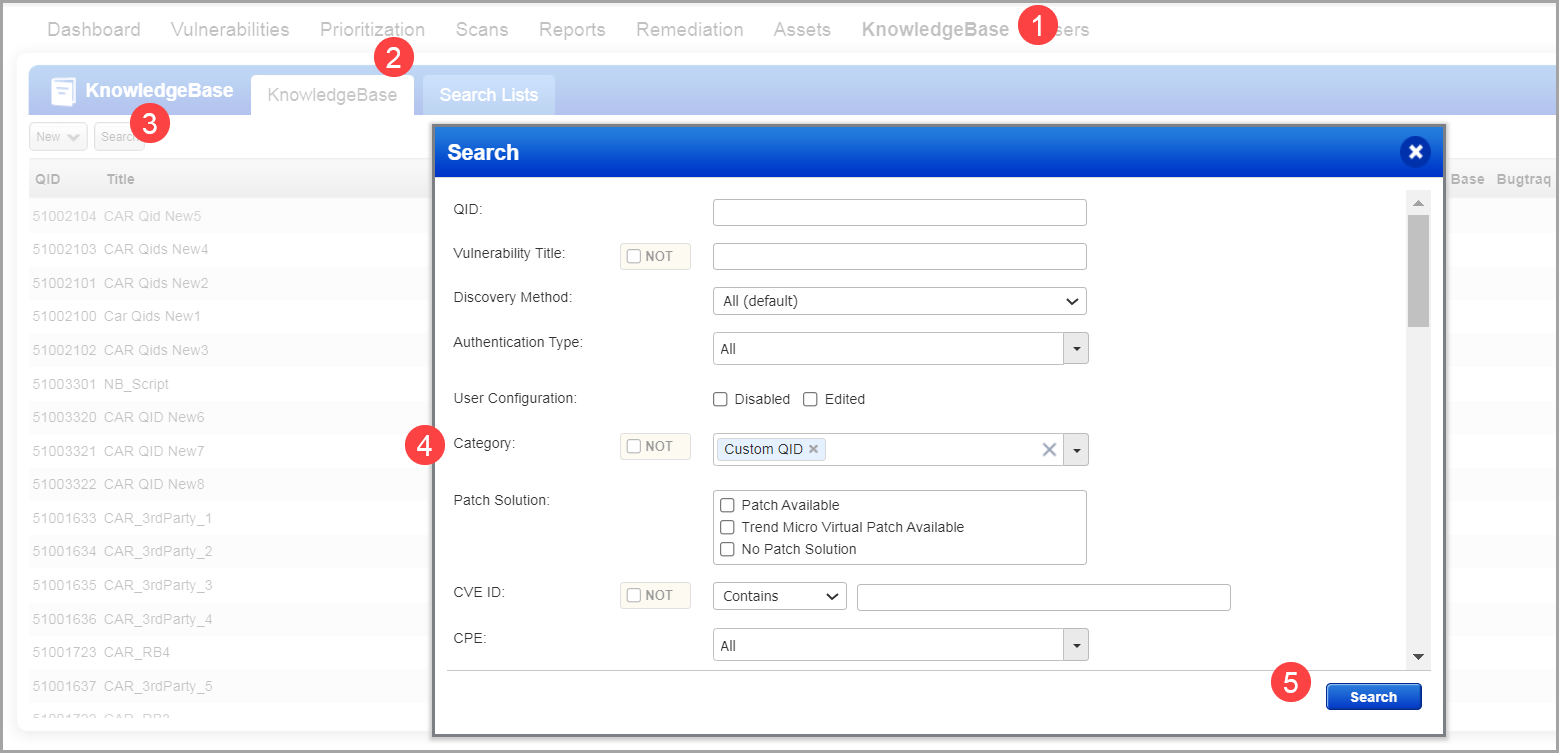Open the Contains dropdown for CVE ID
Image resolution: width=1559 pixels, height=753 pixels.
click(x=779, y=595)
